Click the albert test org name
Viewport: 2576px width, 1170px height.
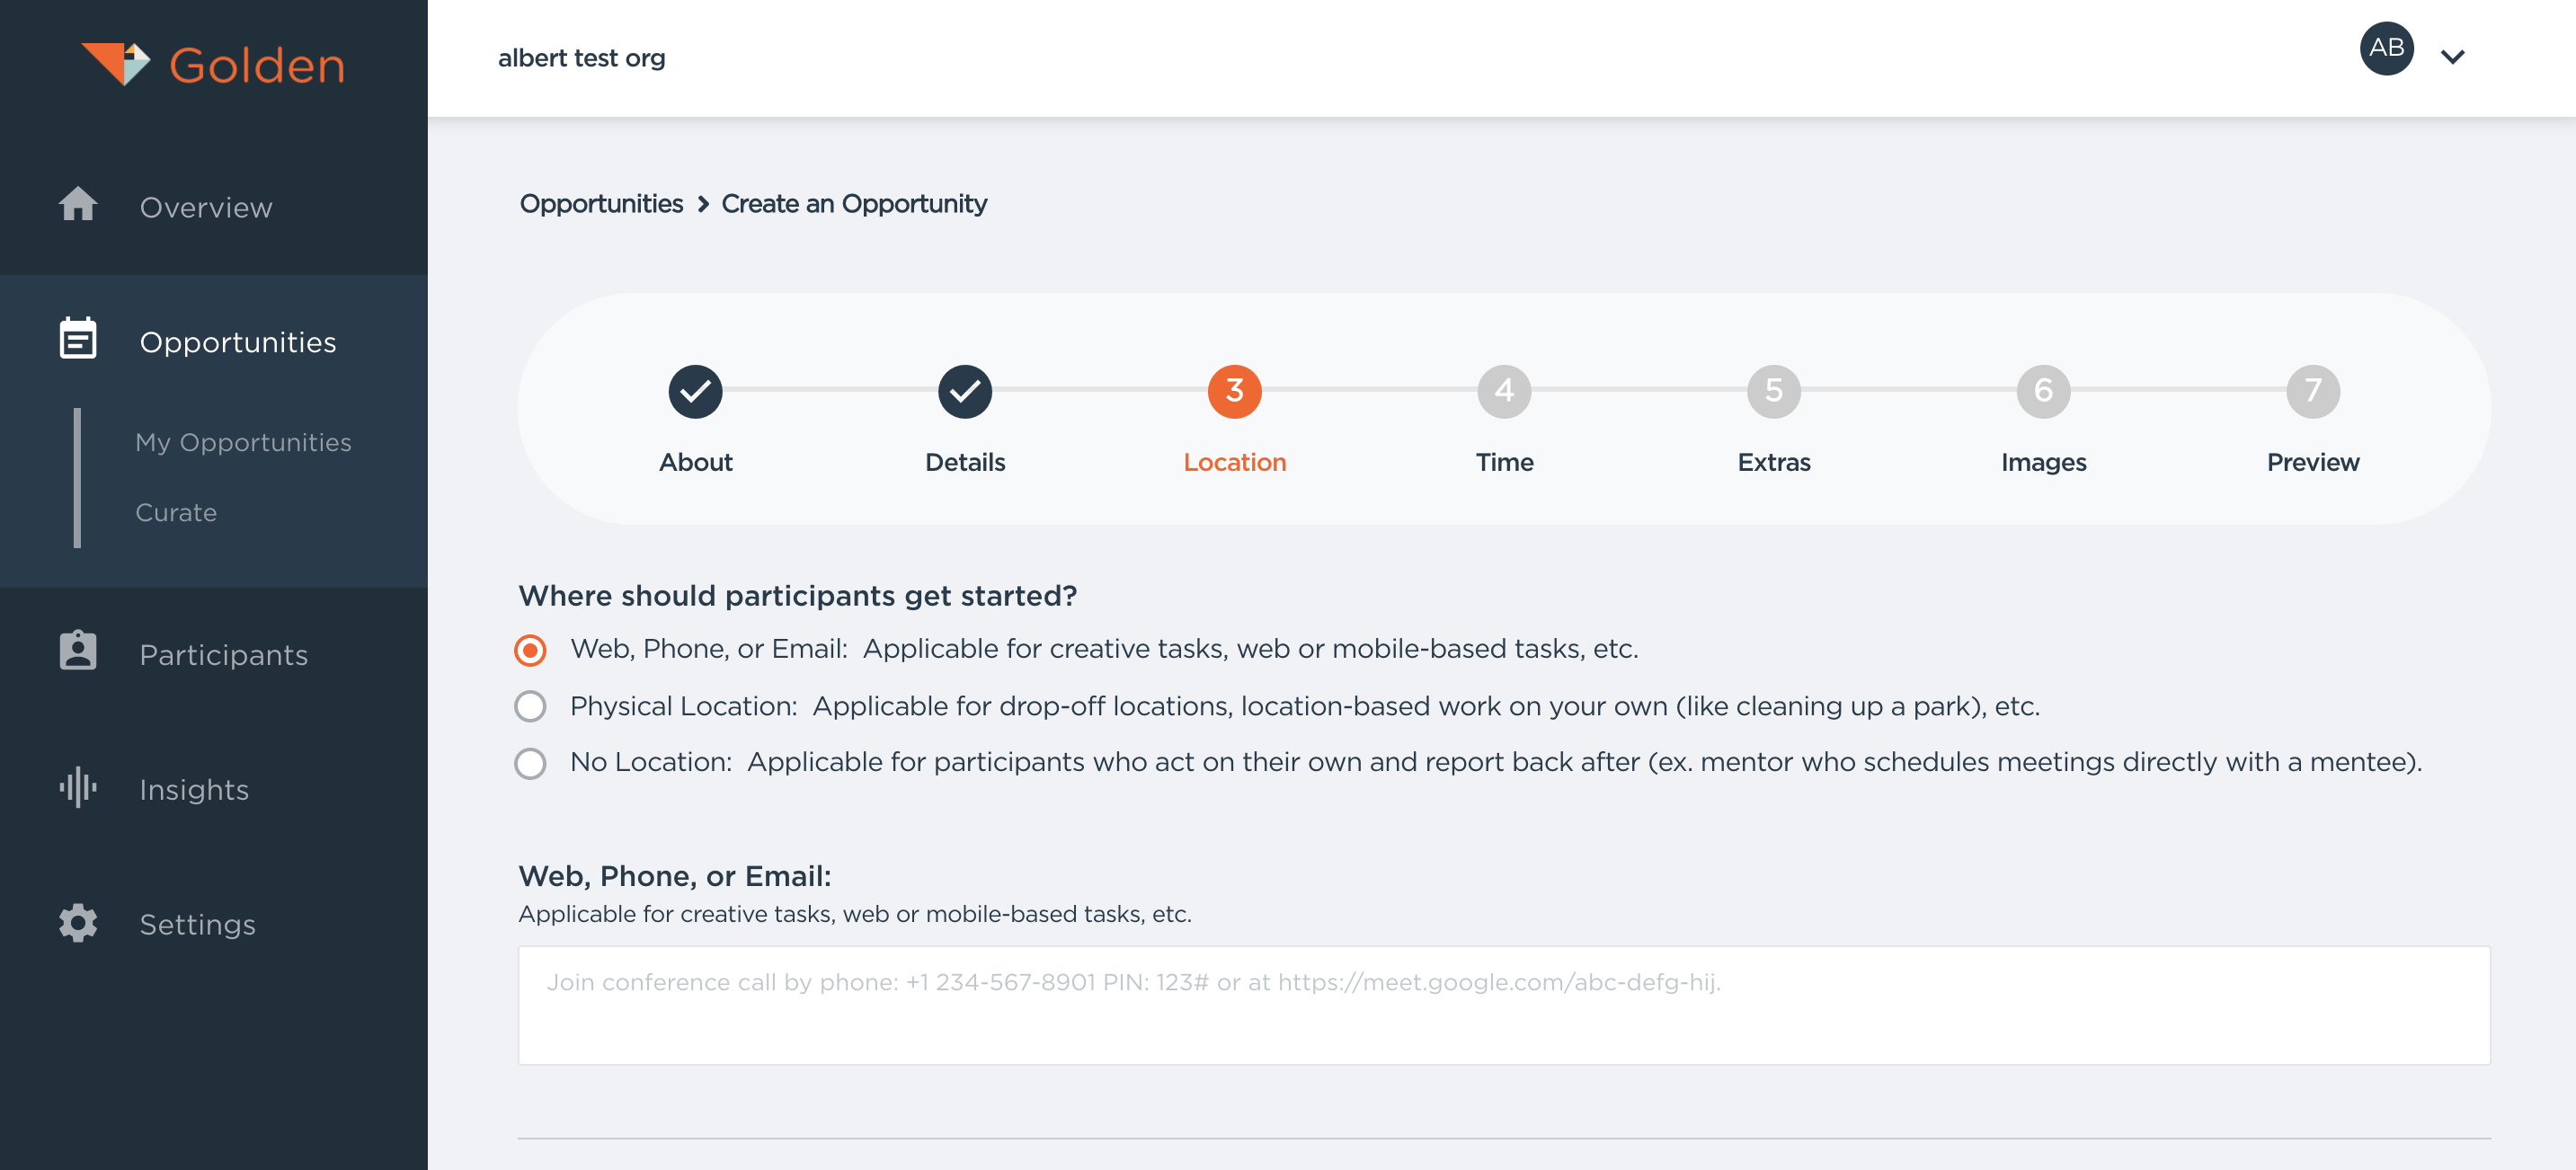(x=581, y=58)
